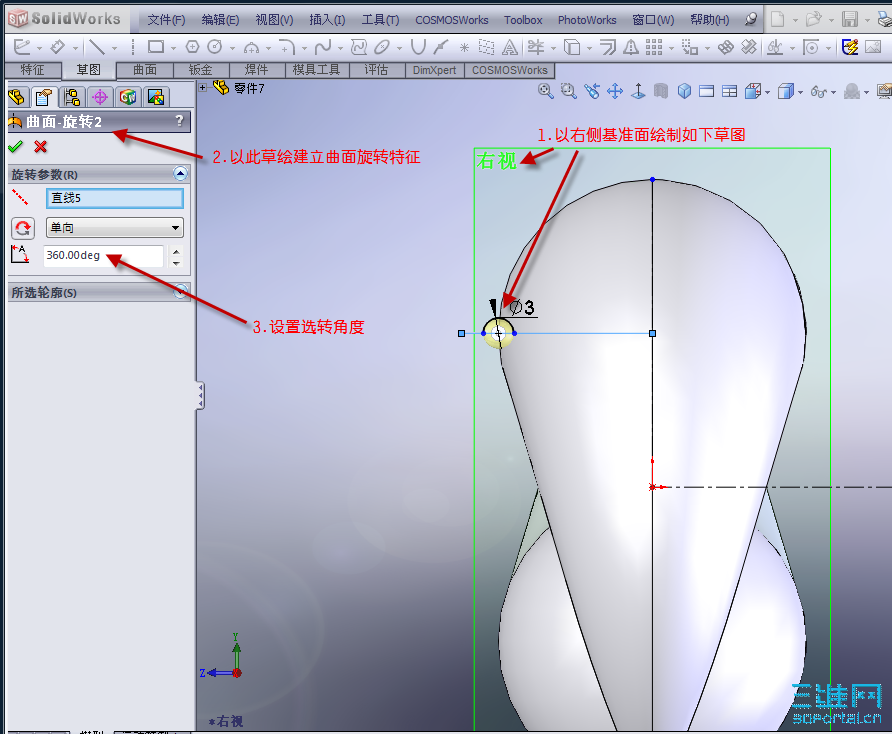Select the Line sketch tool

point(97,47)
